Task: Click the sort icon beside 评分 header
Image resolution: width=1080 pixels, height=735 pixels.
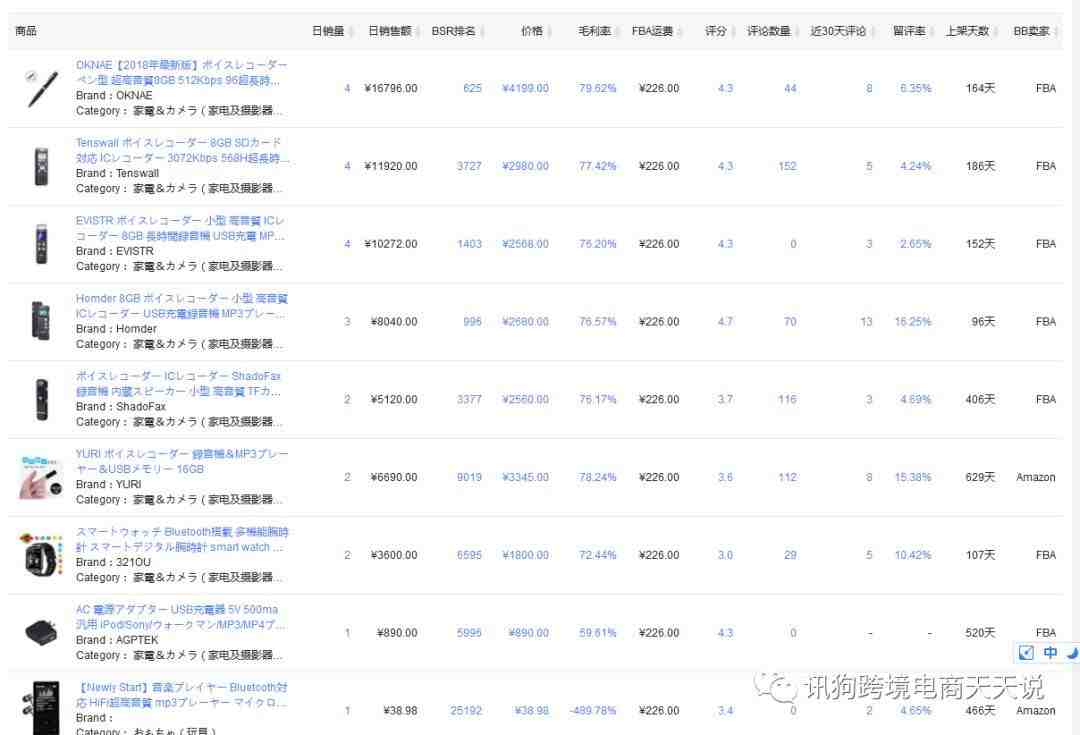Action: pos(733,32)
